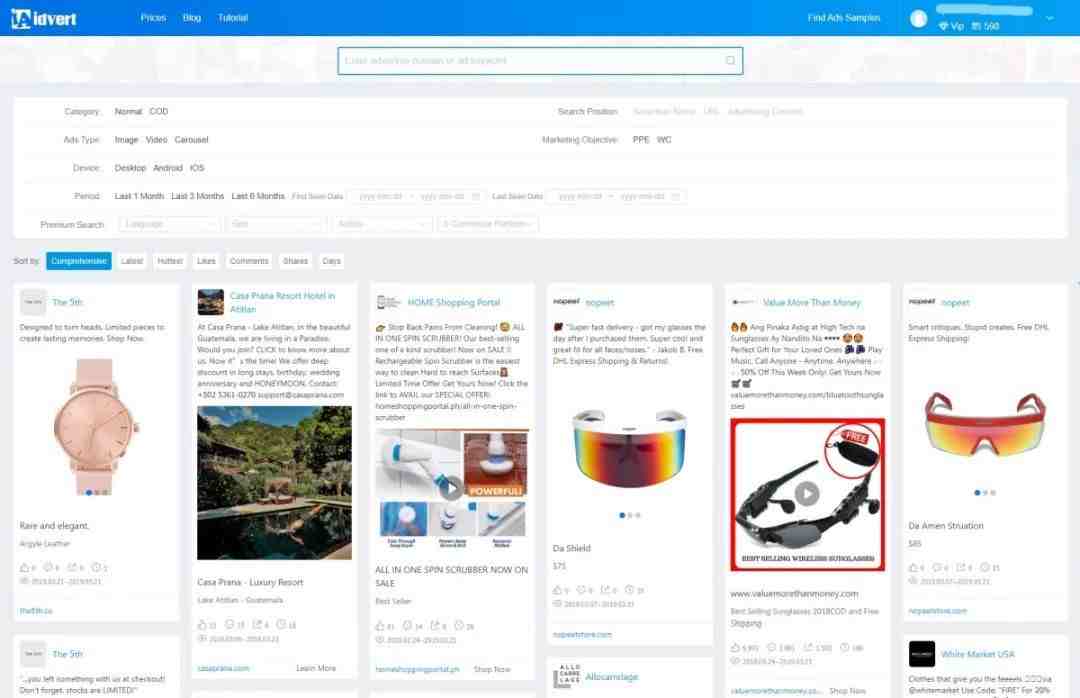This screenshot has width=1080, height=698.
Task: Click the calendar icon in Last Seen Date
Action: tap(675, 196)
